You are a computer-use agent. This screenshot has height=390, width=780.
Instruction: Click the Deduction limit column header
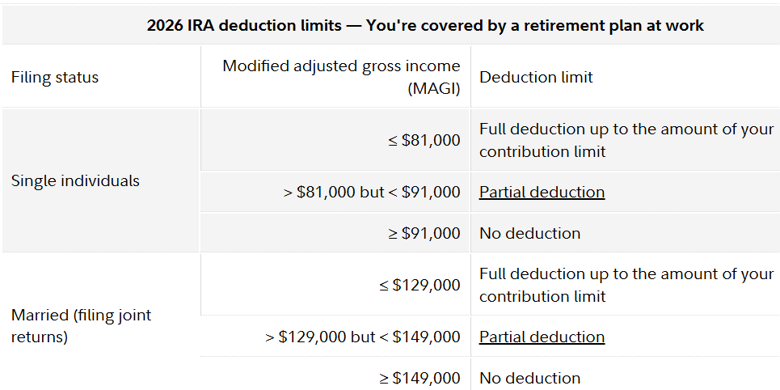tap(536, 77)
